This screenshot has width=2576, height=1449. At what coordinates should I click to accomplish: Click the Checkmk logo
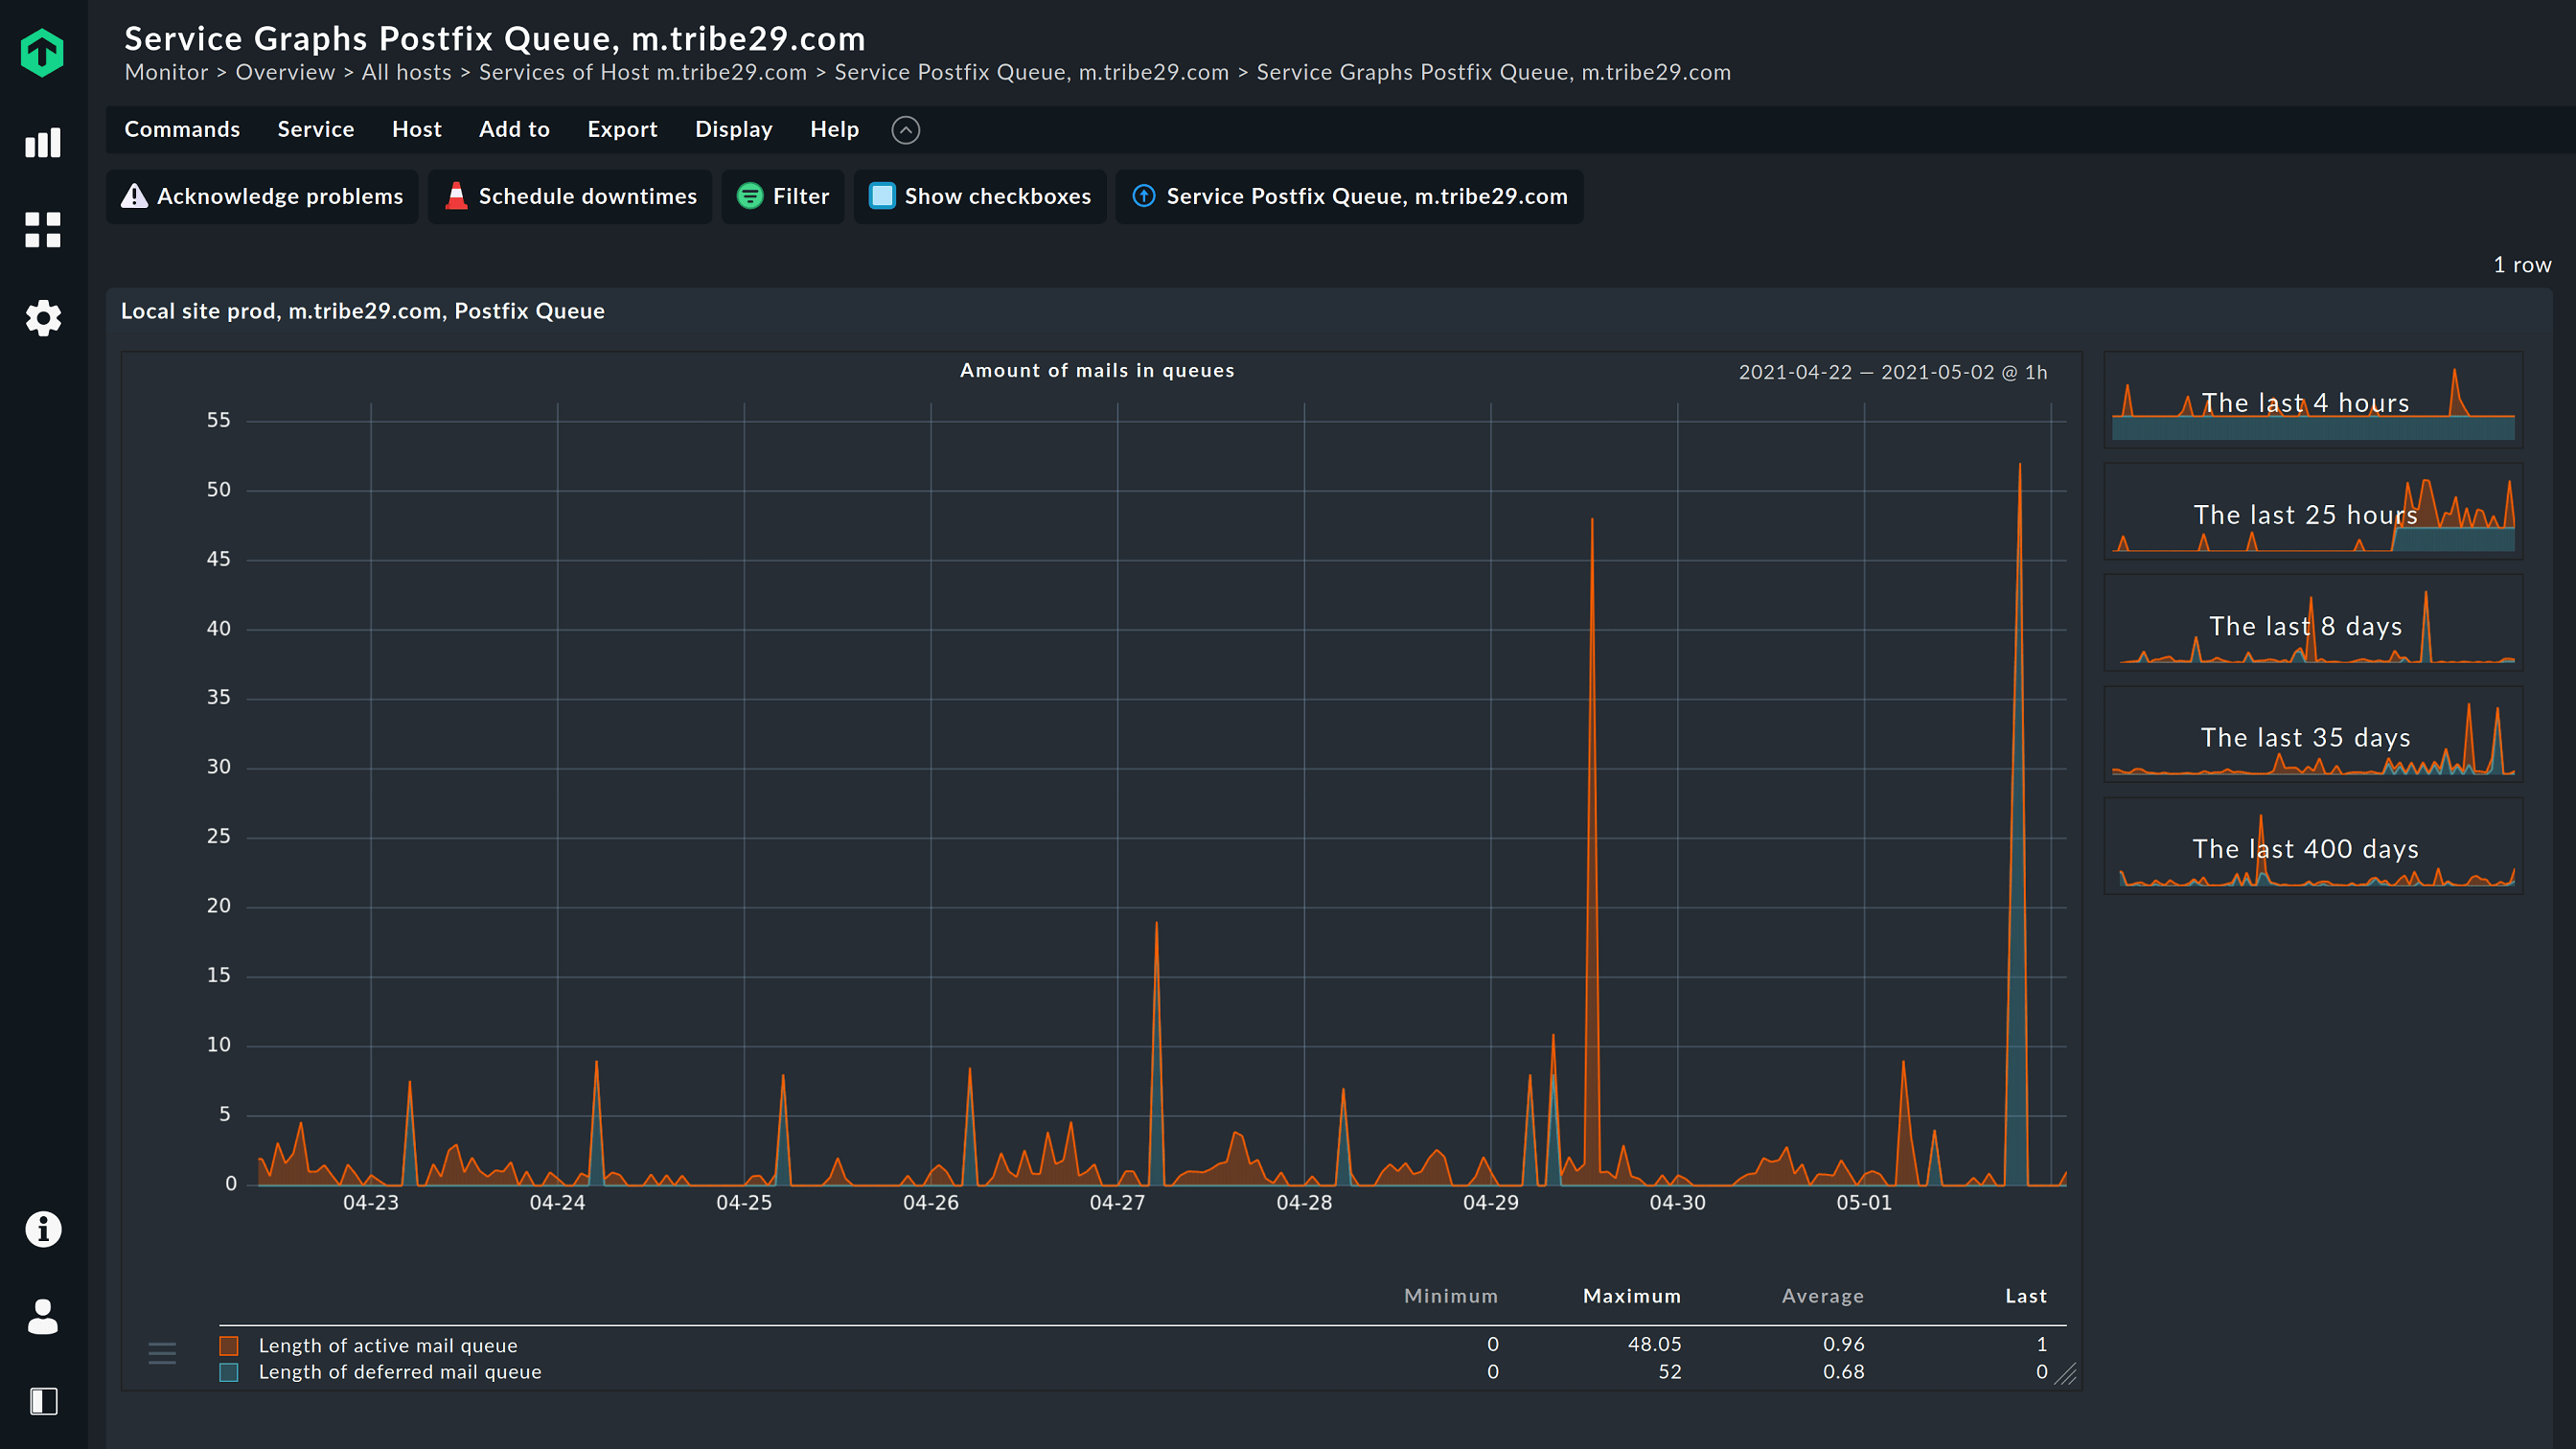point(43,51)
